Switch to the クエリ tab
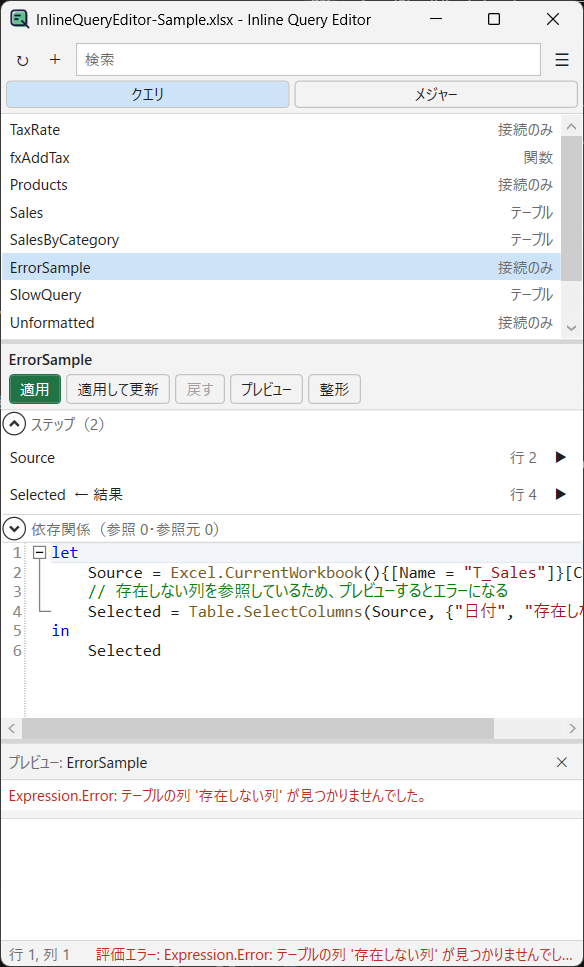The image size is (584, 967). pyautogui.click(x=147, y=94)
